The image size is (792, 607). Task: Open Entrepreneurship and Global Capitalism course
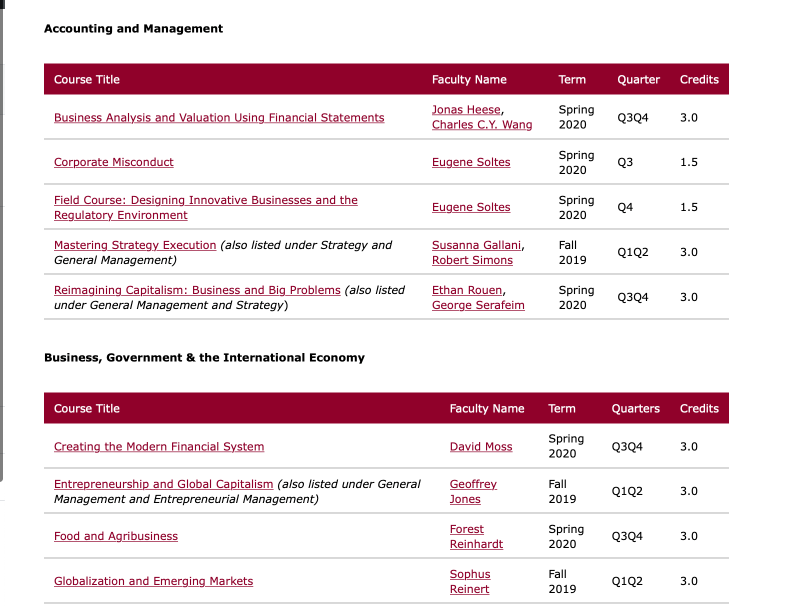tap(164, 484)
